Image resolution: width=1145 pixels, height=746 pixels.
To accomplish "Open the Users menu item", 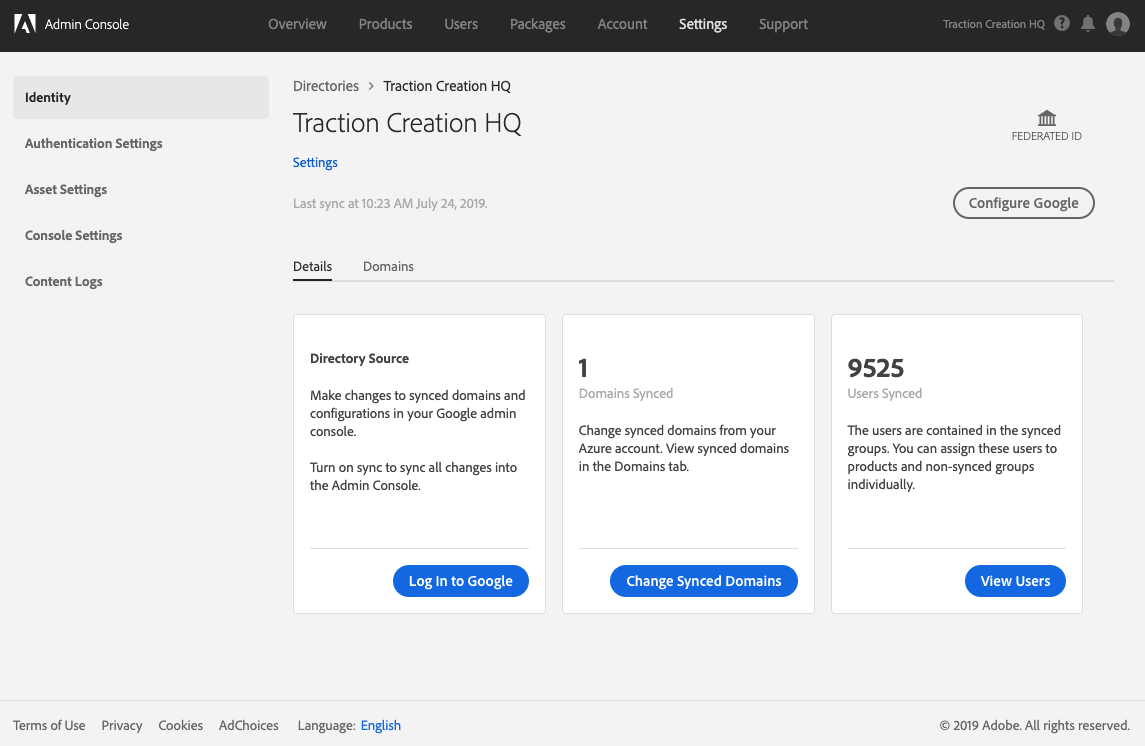I will click(461, 24).
